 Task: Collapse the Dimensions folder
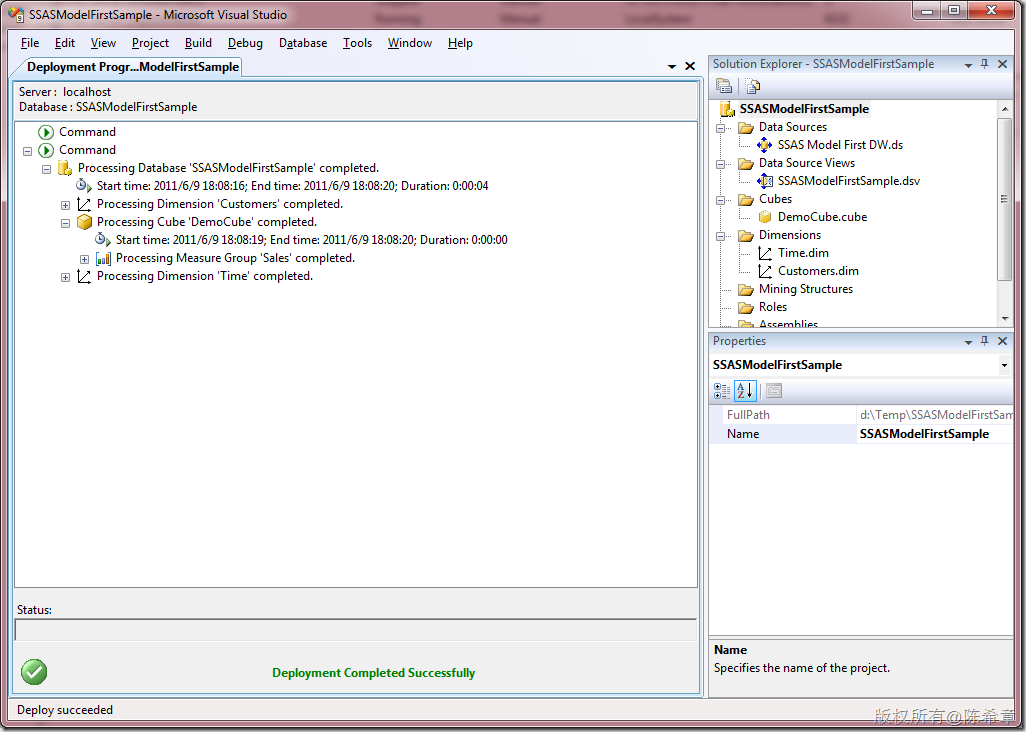click(720, 235)
